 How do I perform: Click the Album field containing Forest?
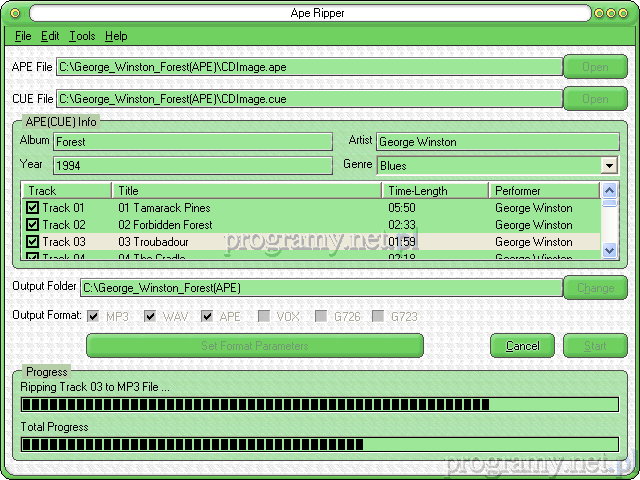(192, 142)
